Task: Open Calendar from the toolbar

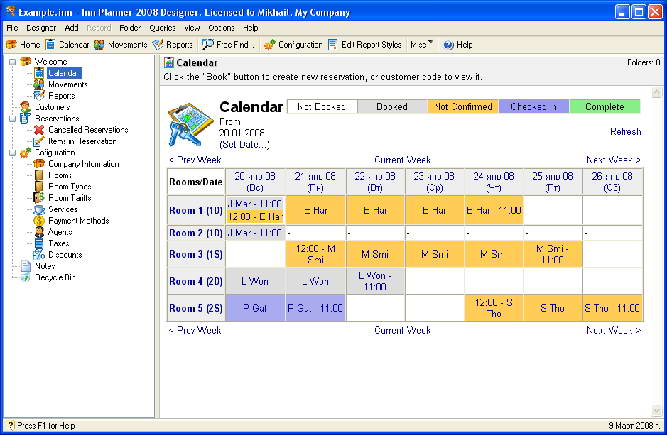Action: (67, 45)
